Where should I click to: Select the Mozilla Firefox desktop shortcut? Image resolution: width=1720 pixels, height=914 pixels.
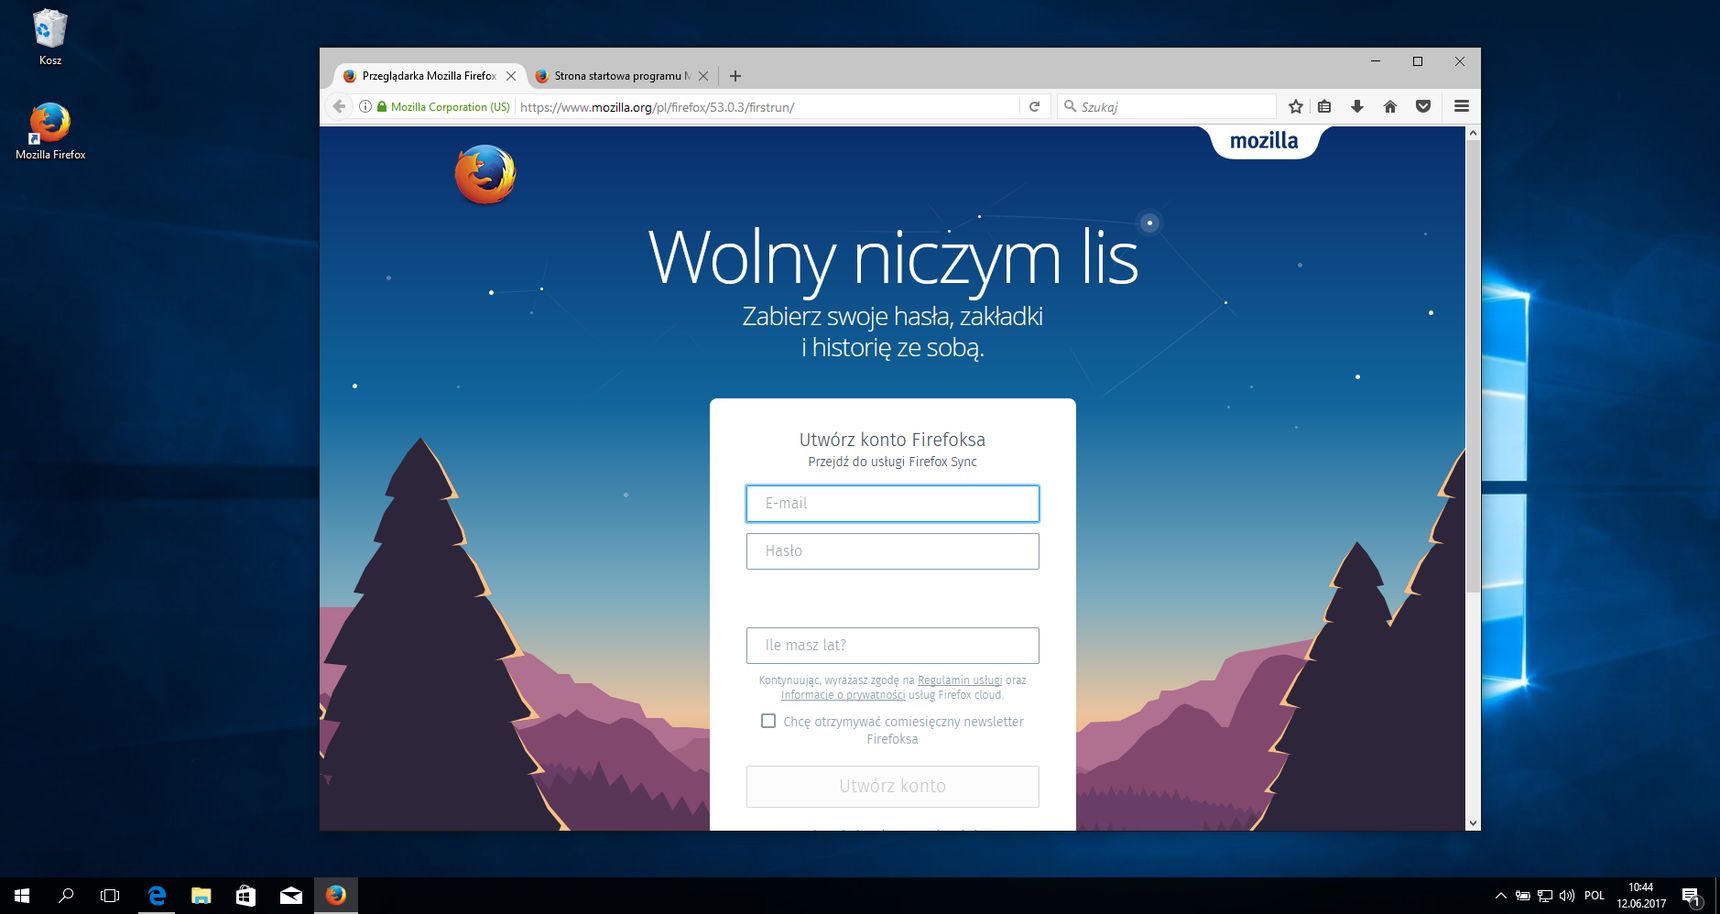[50, 130]
